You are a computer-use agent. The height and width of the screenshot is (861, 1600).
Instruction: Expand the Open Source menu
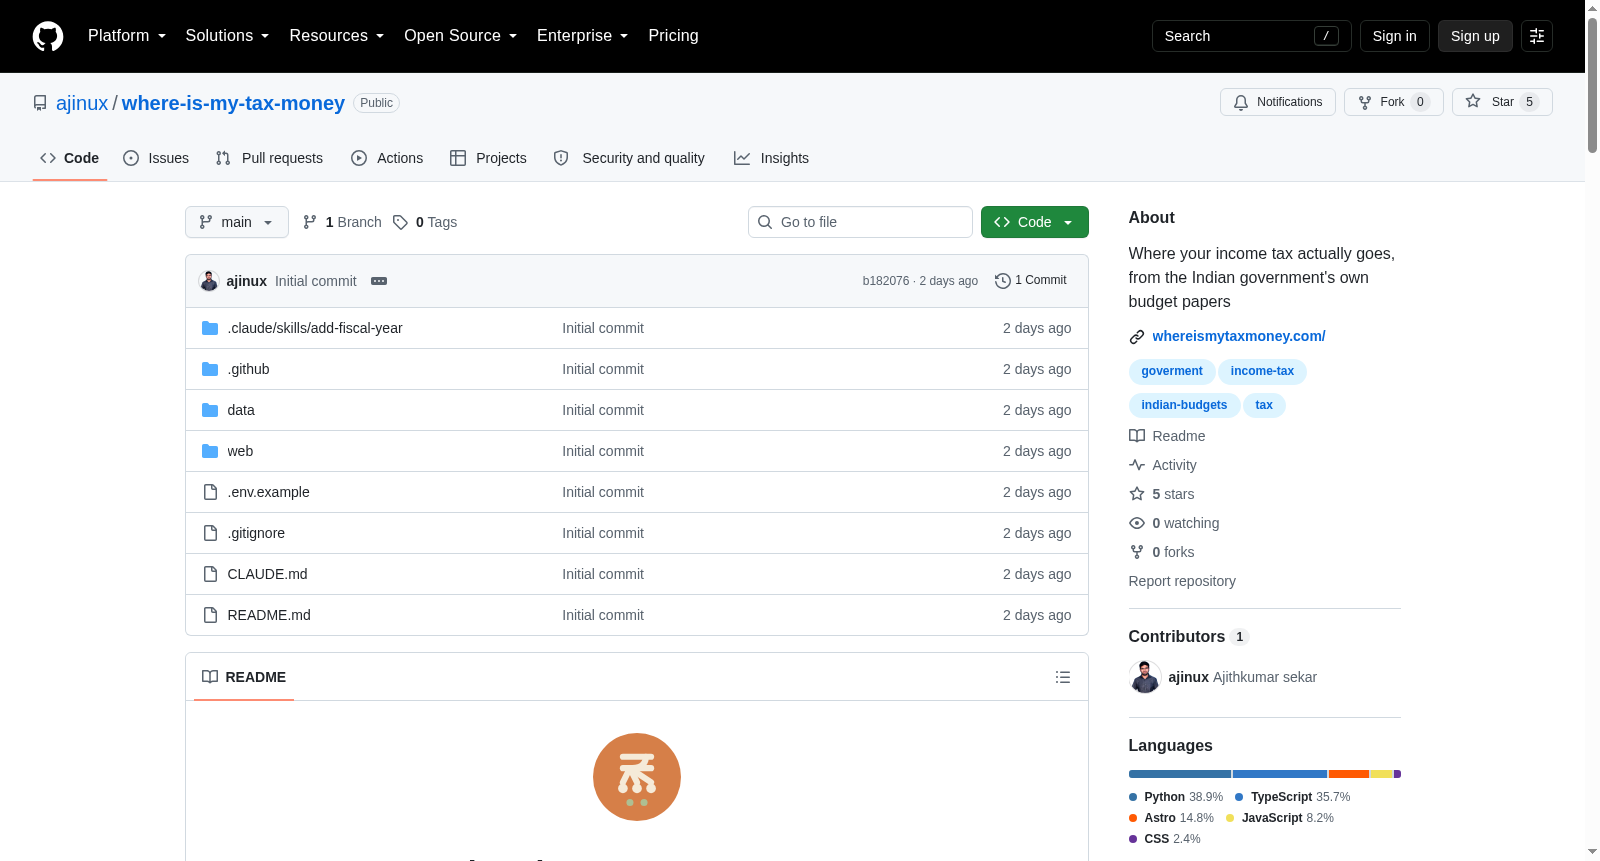click(460, 36)
